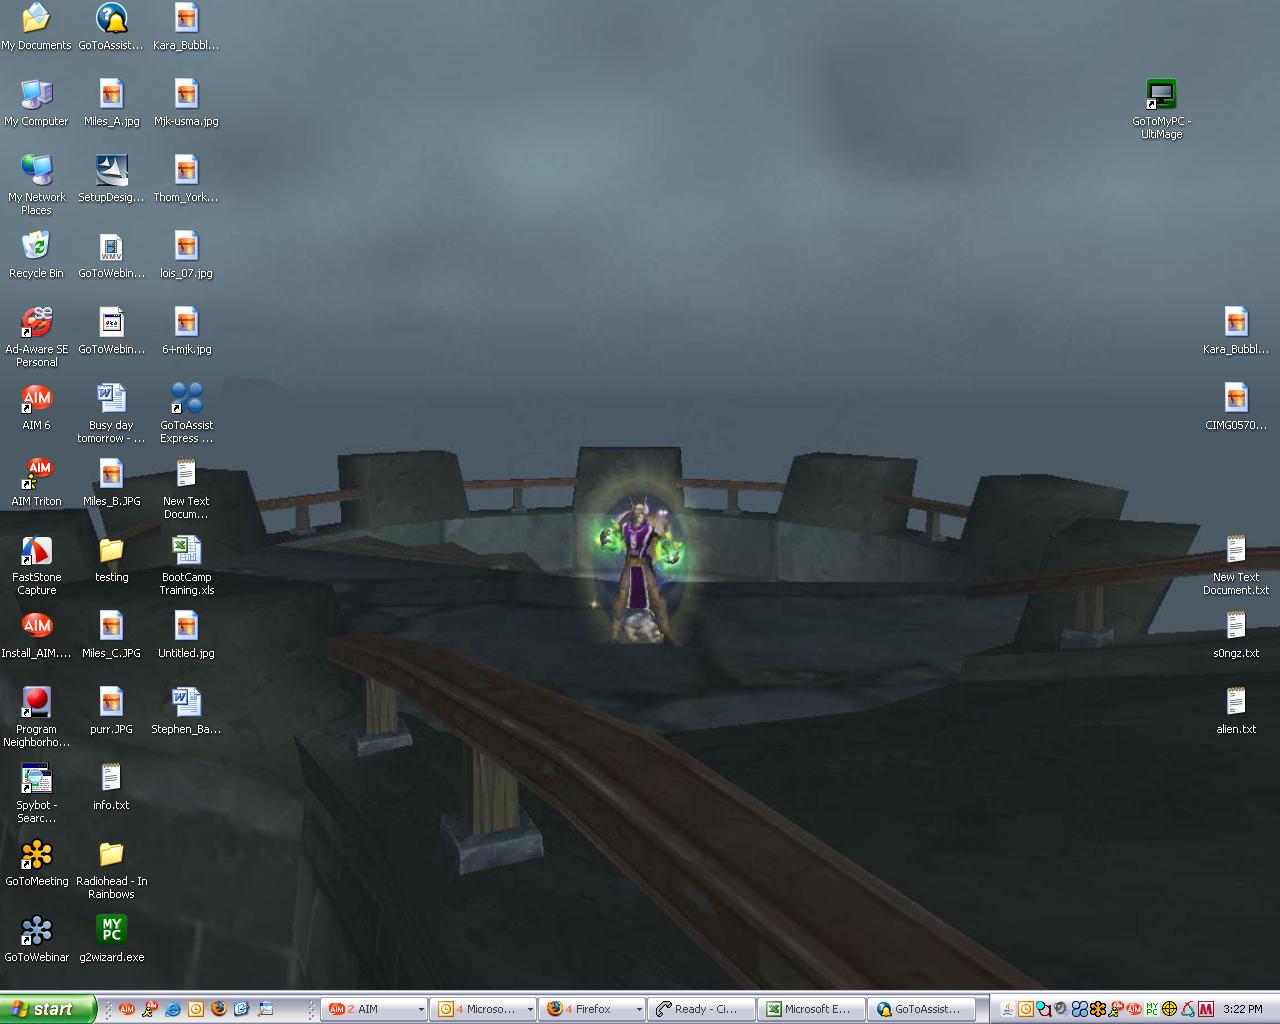This screenshot has height=1024, width=1280.
Task: Select the 6+mjk.jpg image file
Action: point(186,331)
